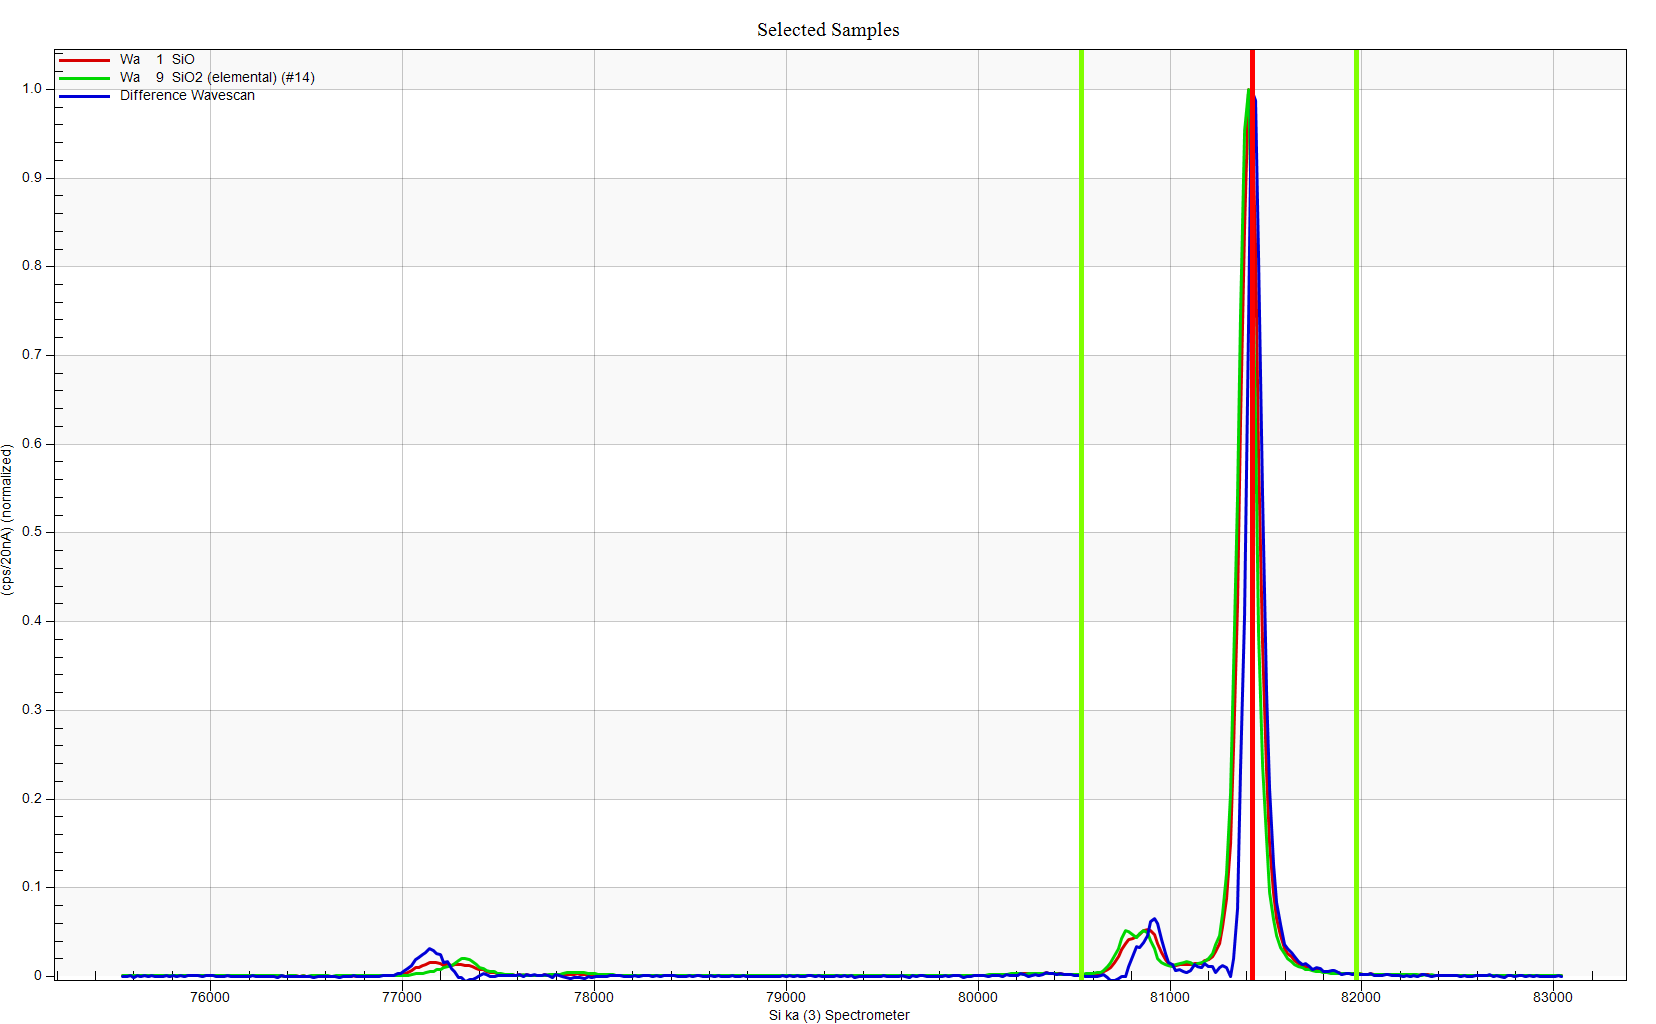Click the red legend line swatch for SiO
Viewport: 1656px width, 1024px height.
tap(84, 60)
